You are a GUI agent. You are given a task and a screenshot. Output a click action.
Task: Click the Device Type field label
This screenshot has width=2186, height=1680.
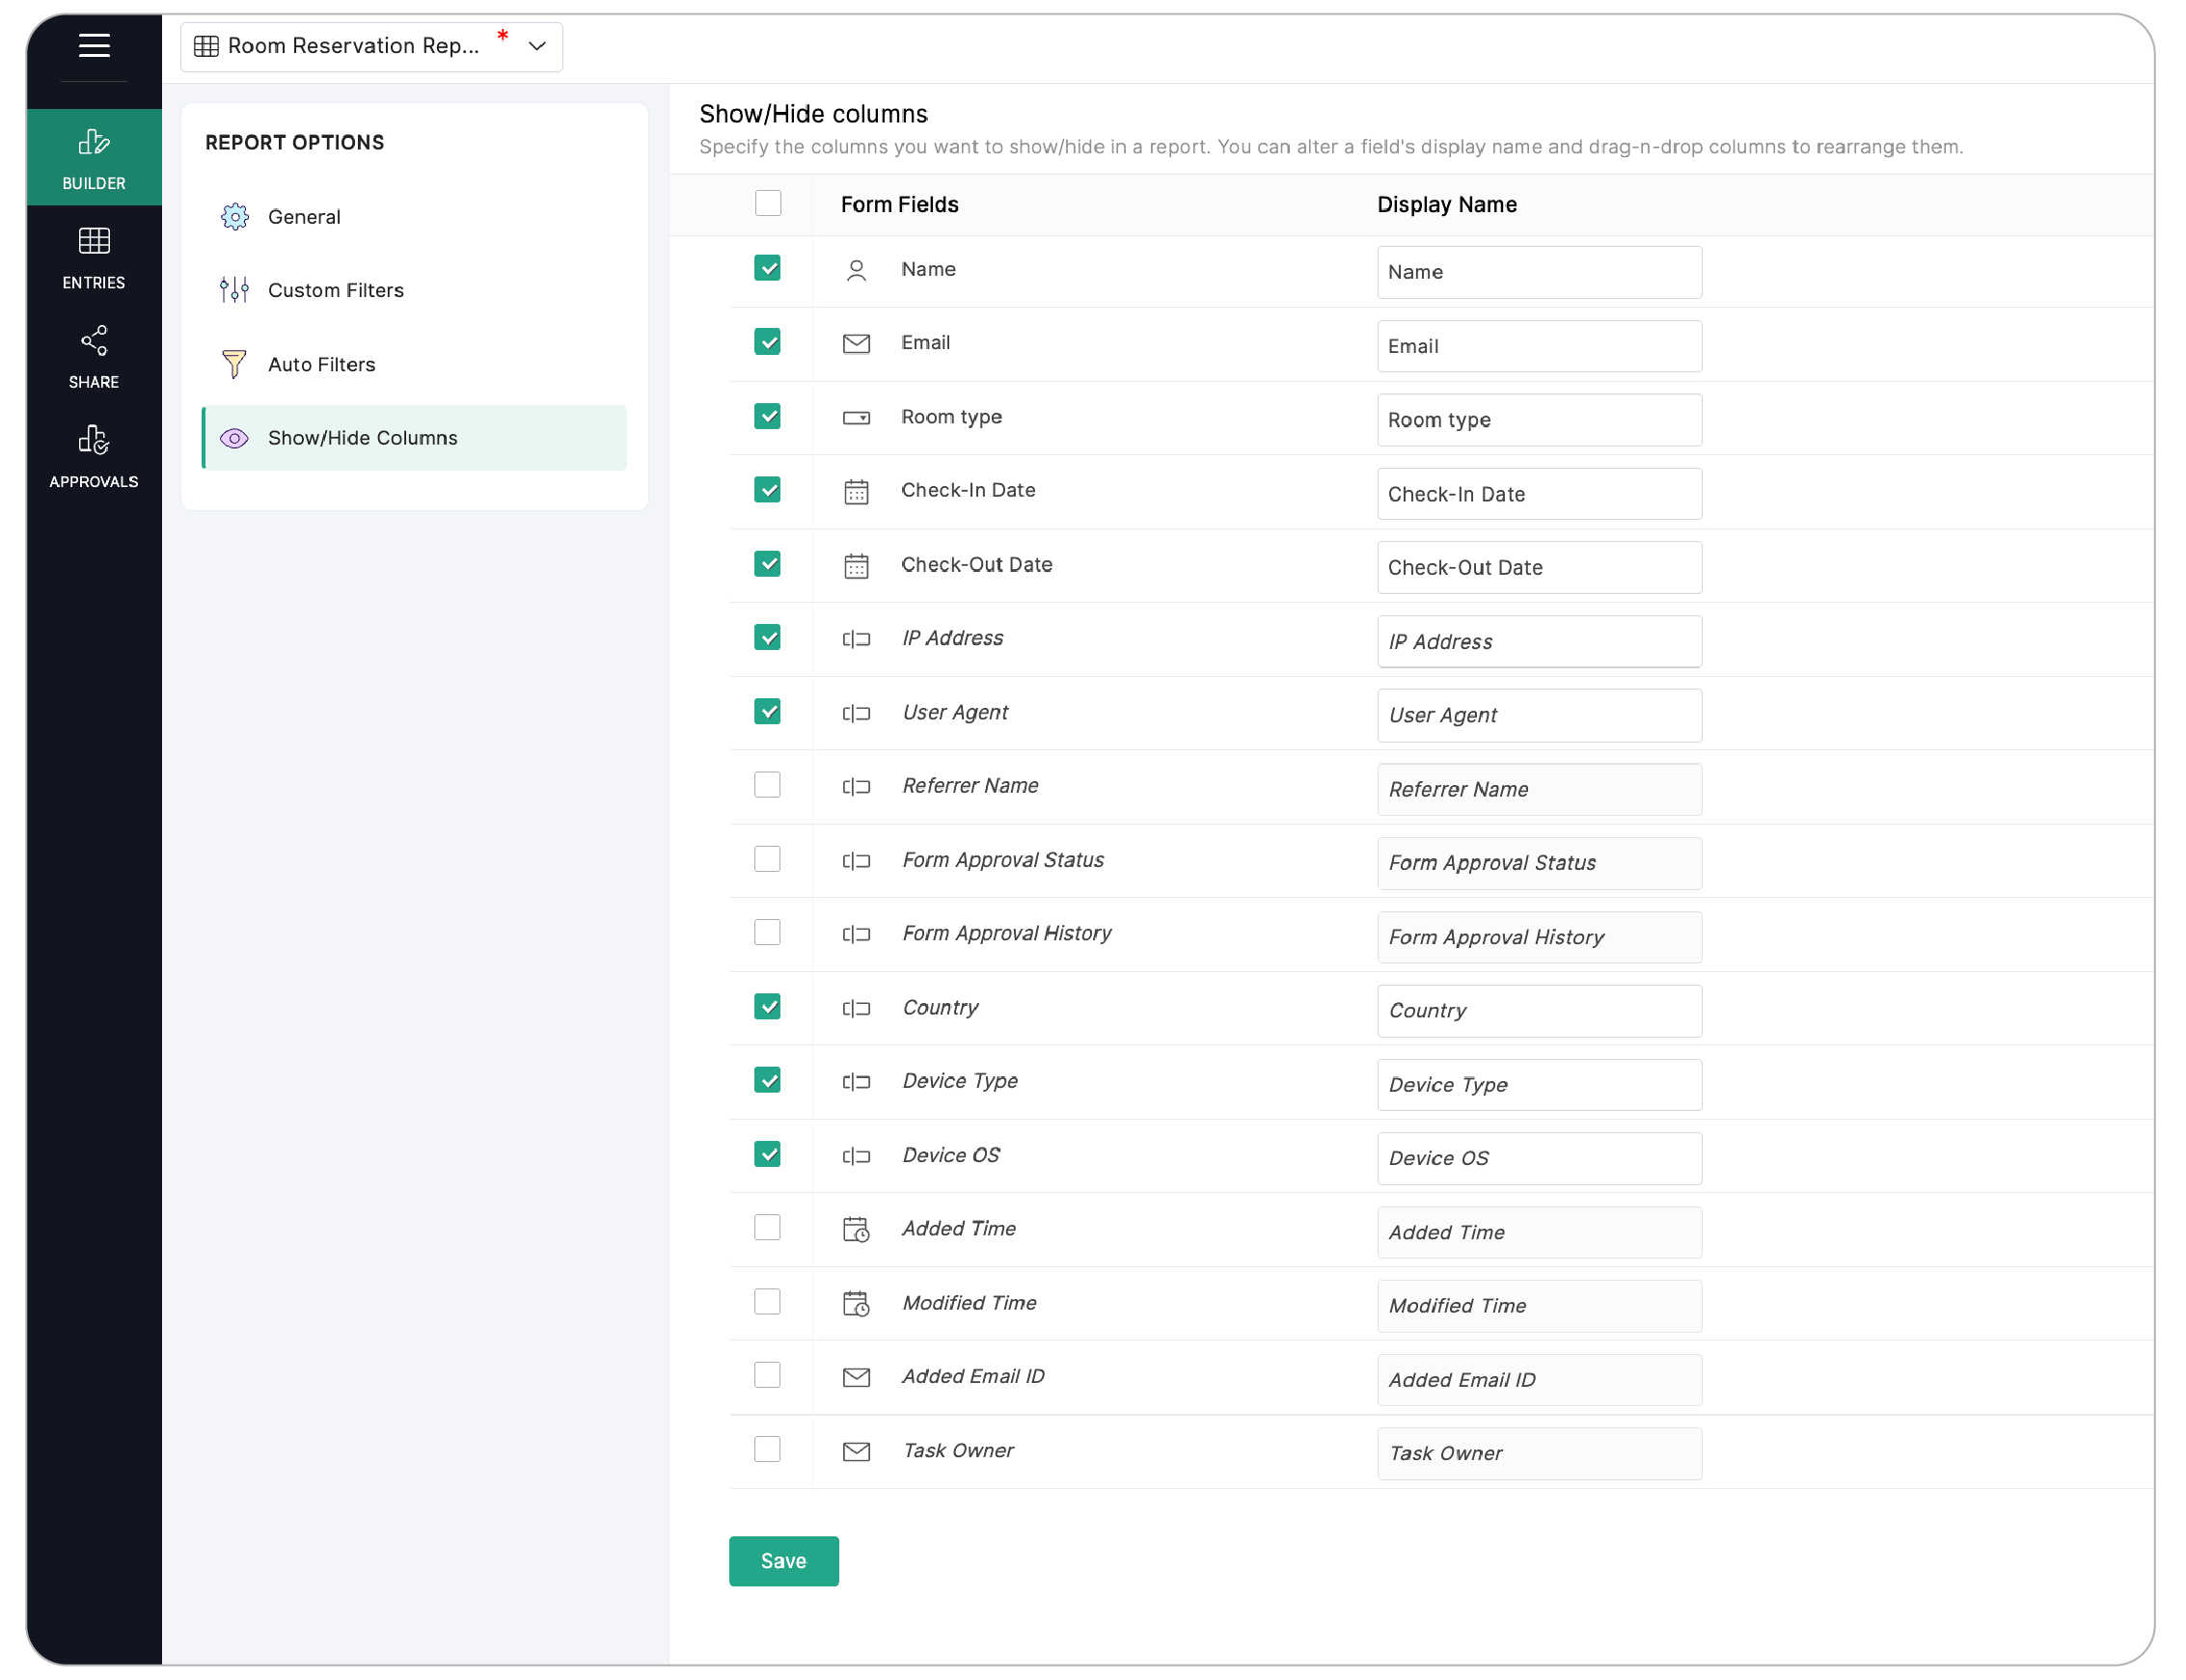[960, 1081]
